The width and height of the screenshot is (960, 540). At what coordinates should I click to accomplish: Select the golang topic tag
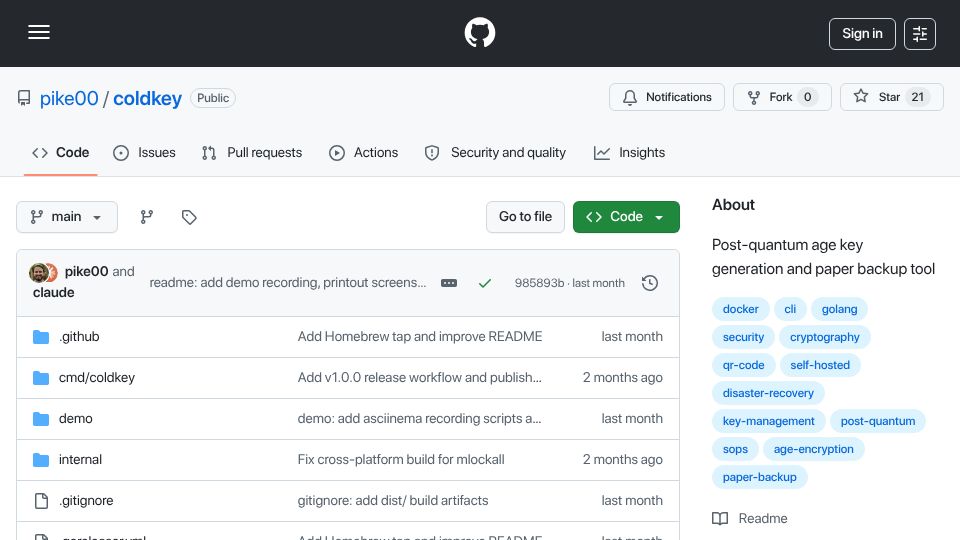click(839, 309)
